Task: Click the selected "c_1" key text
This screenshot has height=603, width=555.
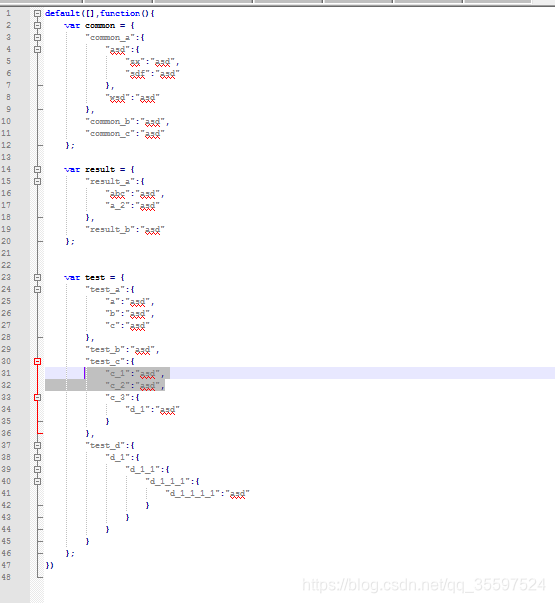Action: click(x=117, y=373)
